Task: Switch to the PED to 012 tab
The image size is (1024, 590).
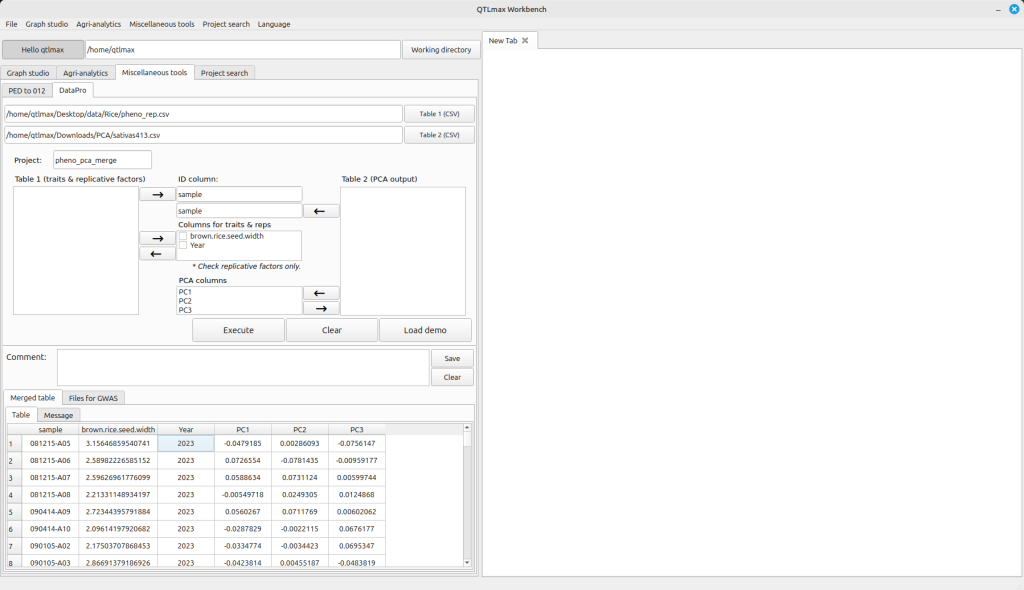Action: [x=28, y=91]
